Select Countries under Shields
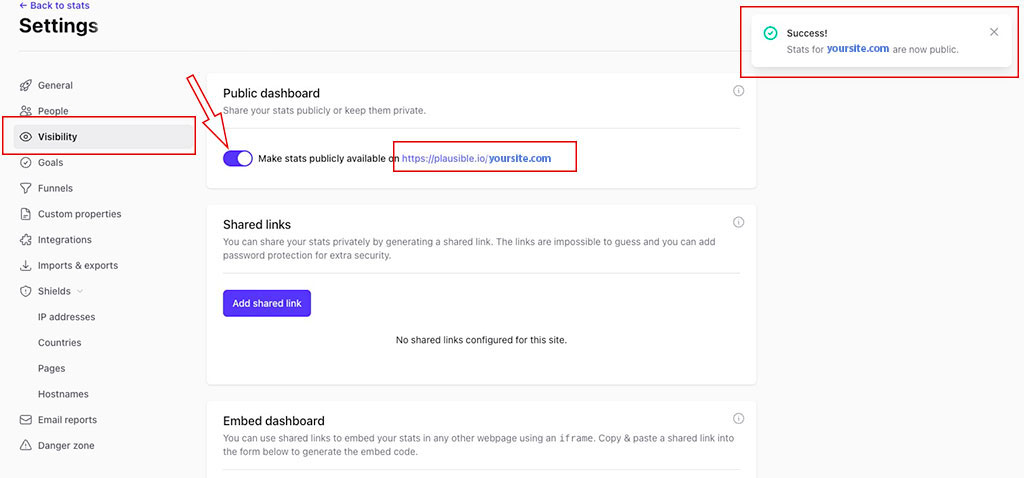The image size is (1024, 478). (59, 343)
